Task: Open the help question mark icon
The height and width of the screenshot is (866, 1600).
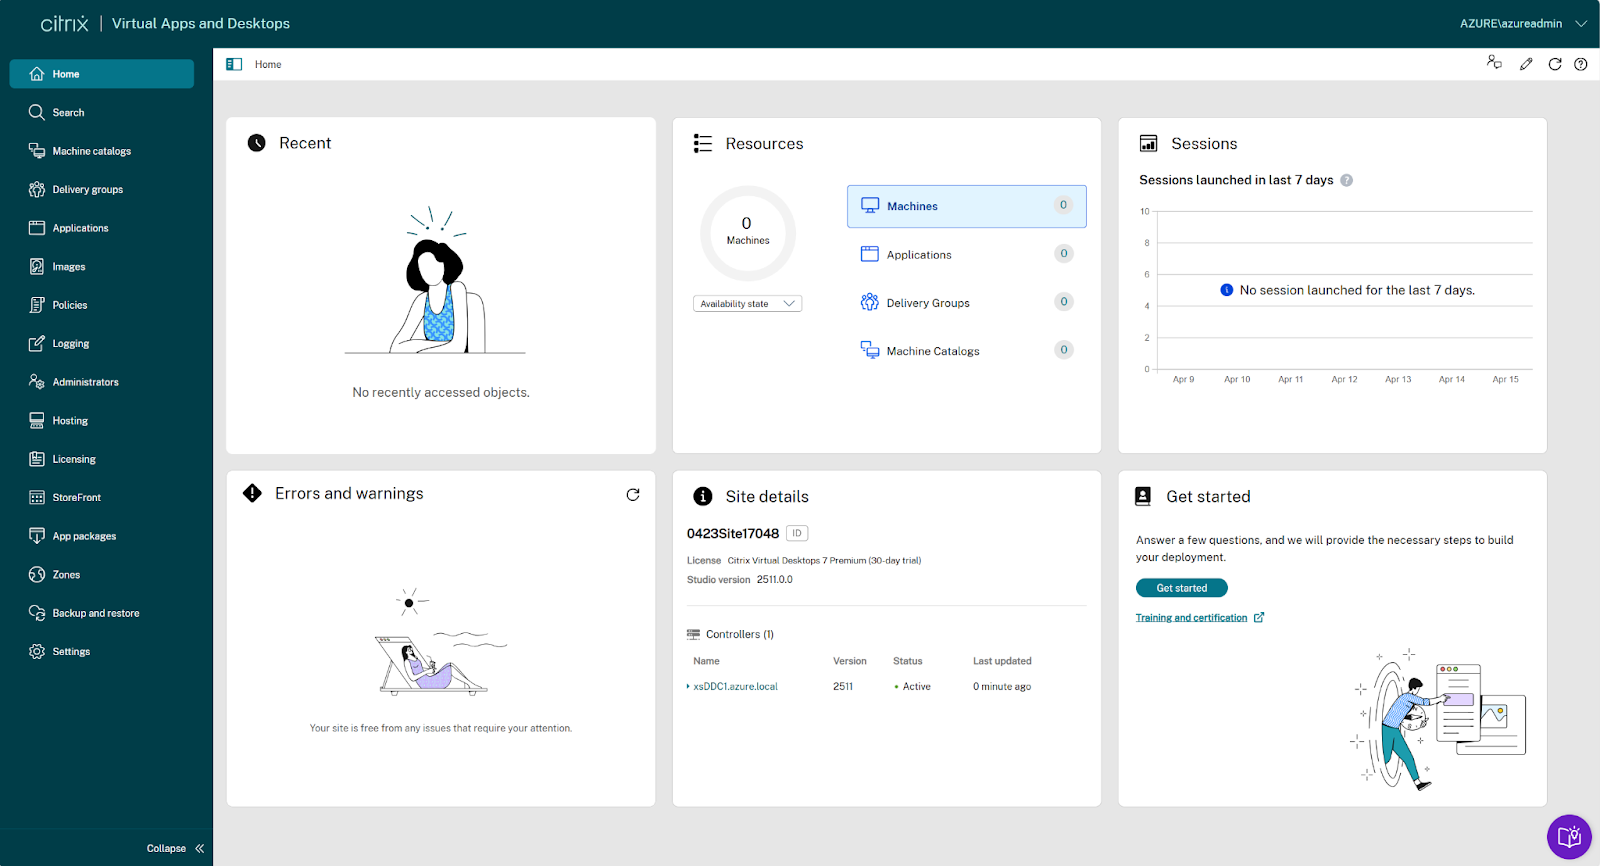Action: 1580,64
